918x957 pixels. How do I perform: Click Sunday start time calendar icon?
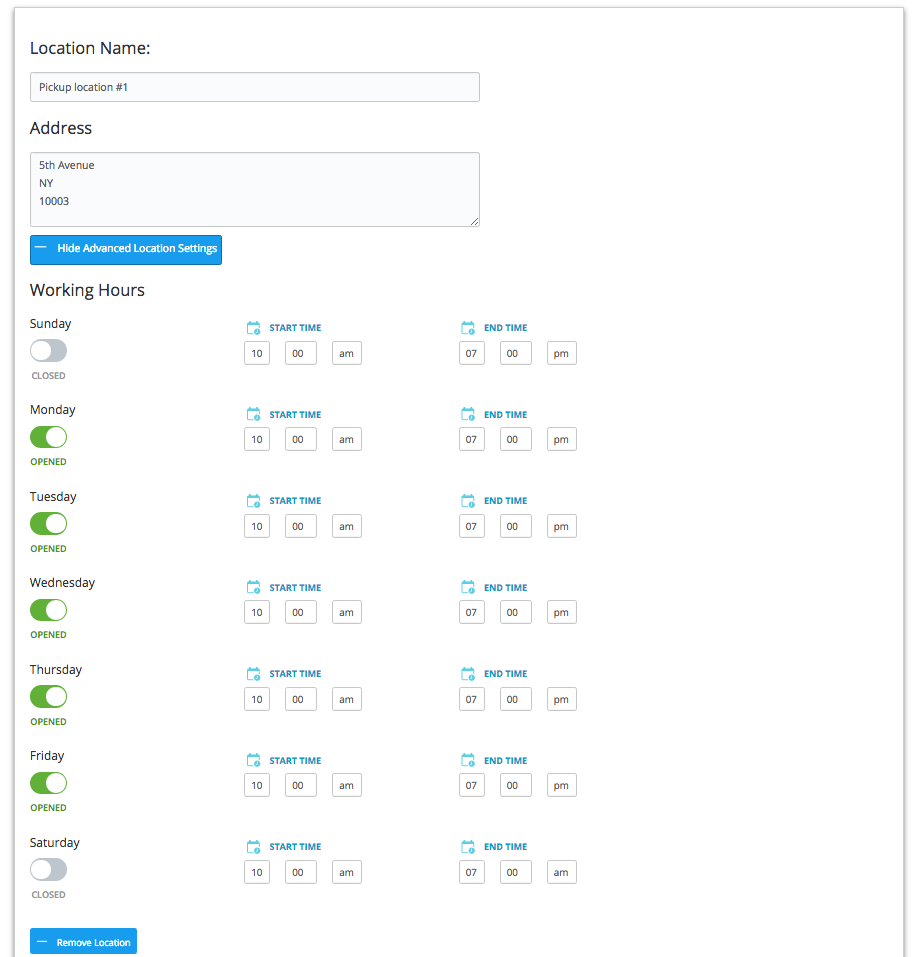253,328
